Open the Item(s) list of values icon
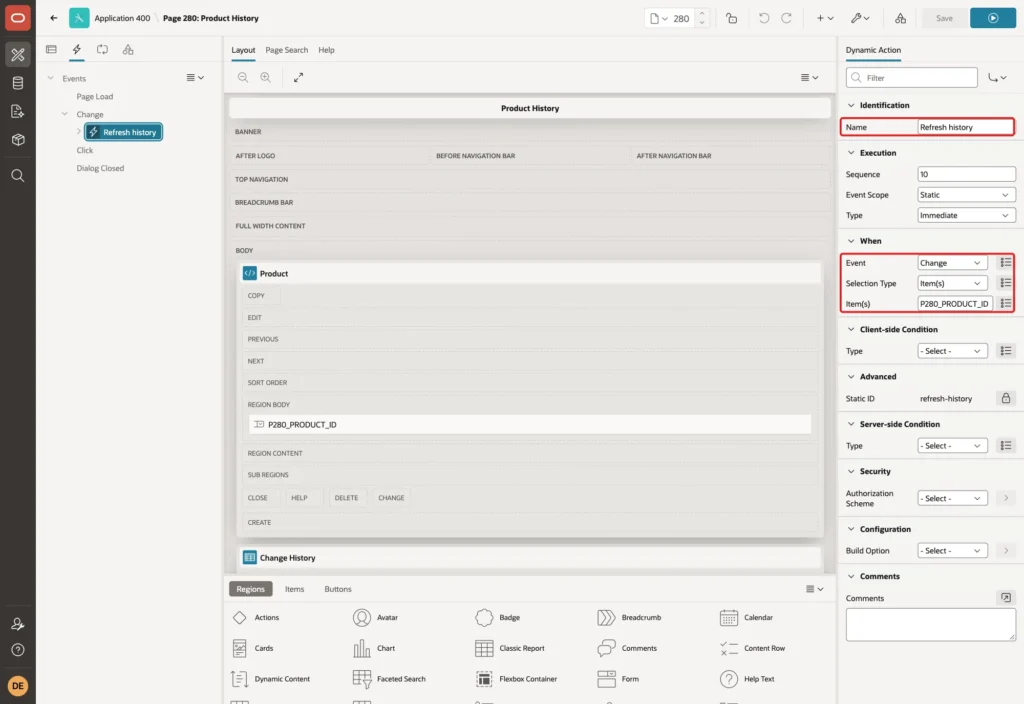 1005,304
